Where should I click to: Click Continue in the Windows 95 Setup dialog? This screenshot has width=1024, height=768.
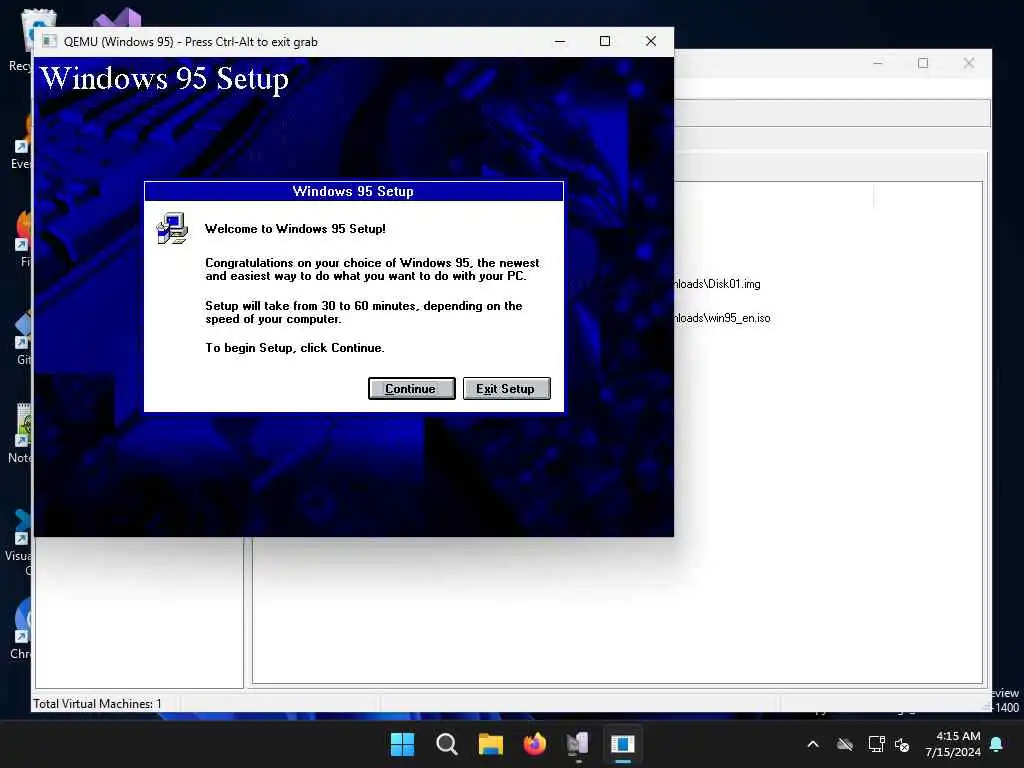click(411, 389)
